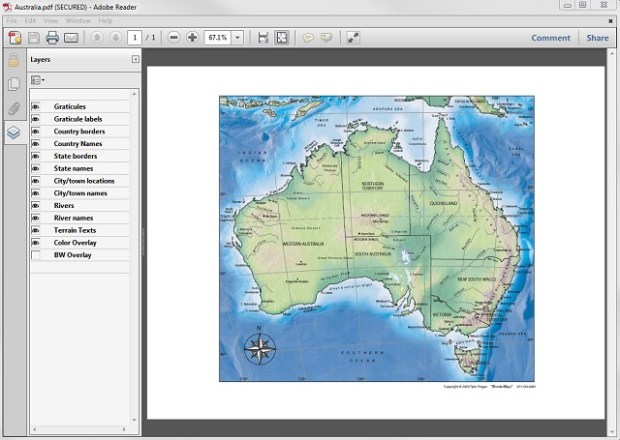620x440 pixels.
Task: Open the zoom percentage dropdown
Action: [x=238, y=38]
